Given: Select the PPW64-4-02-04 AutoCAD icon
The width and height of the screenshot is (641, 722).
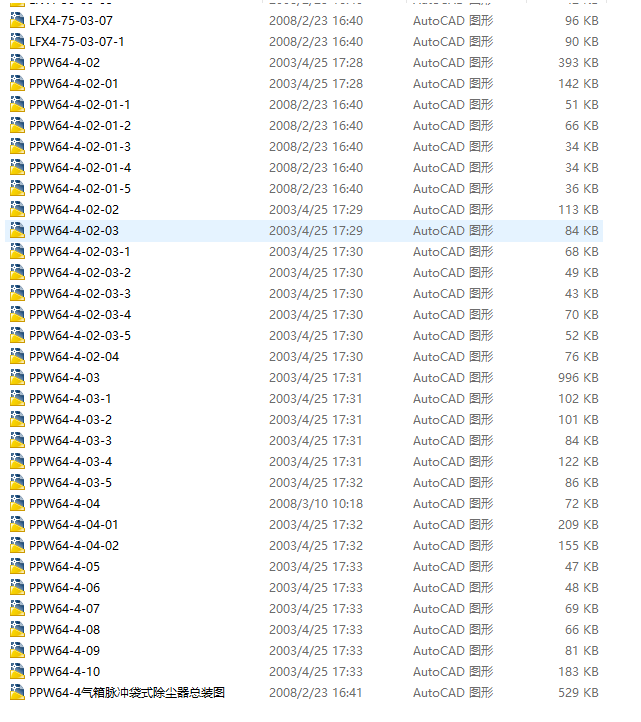Looking at the screenshot, I should pos(17,357).
